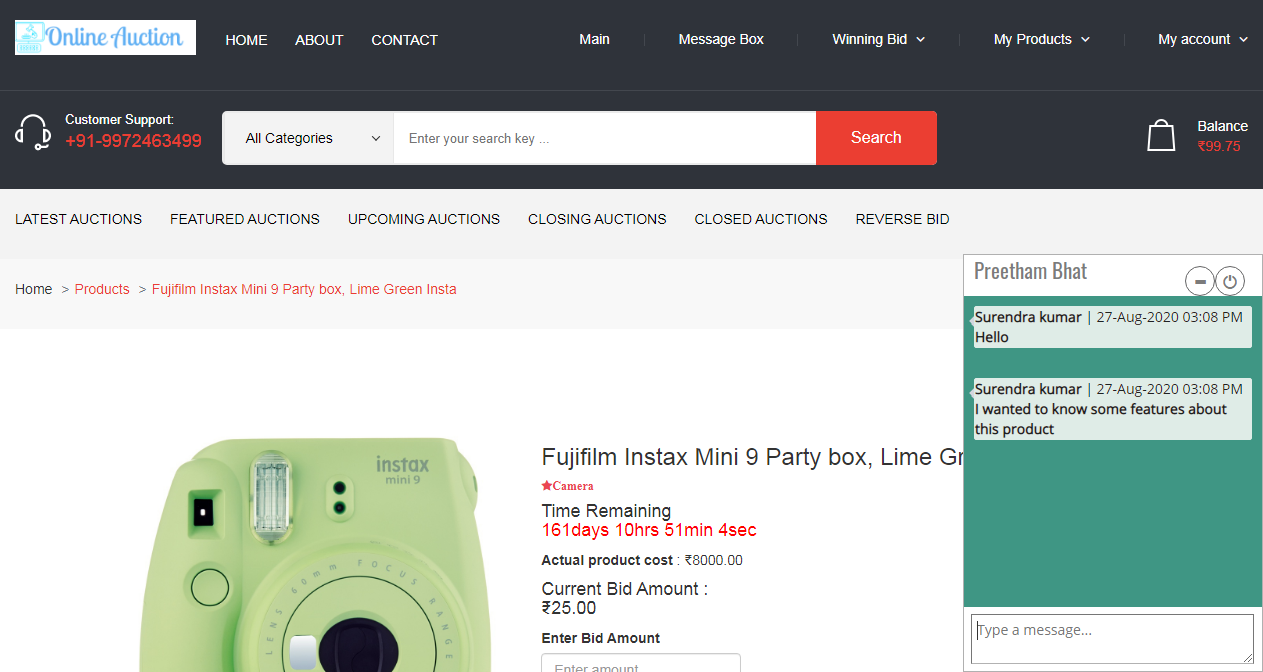Click the Fujifilm Instax Mini 9 product title
The image size is (1263, 672).
coord(752,457)
